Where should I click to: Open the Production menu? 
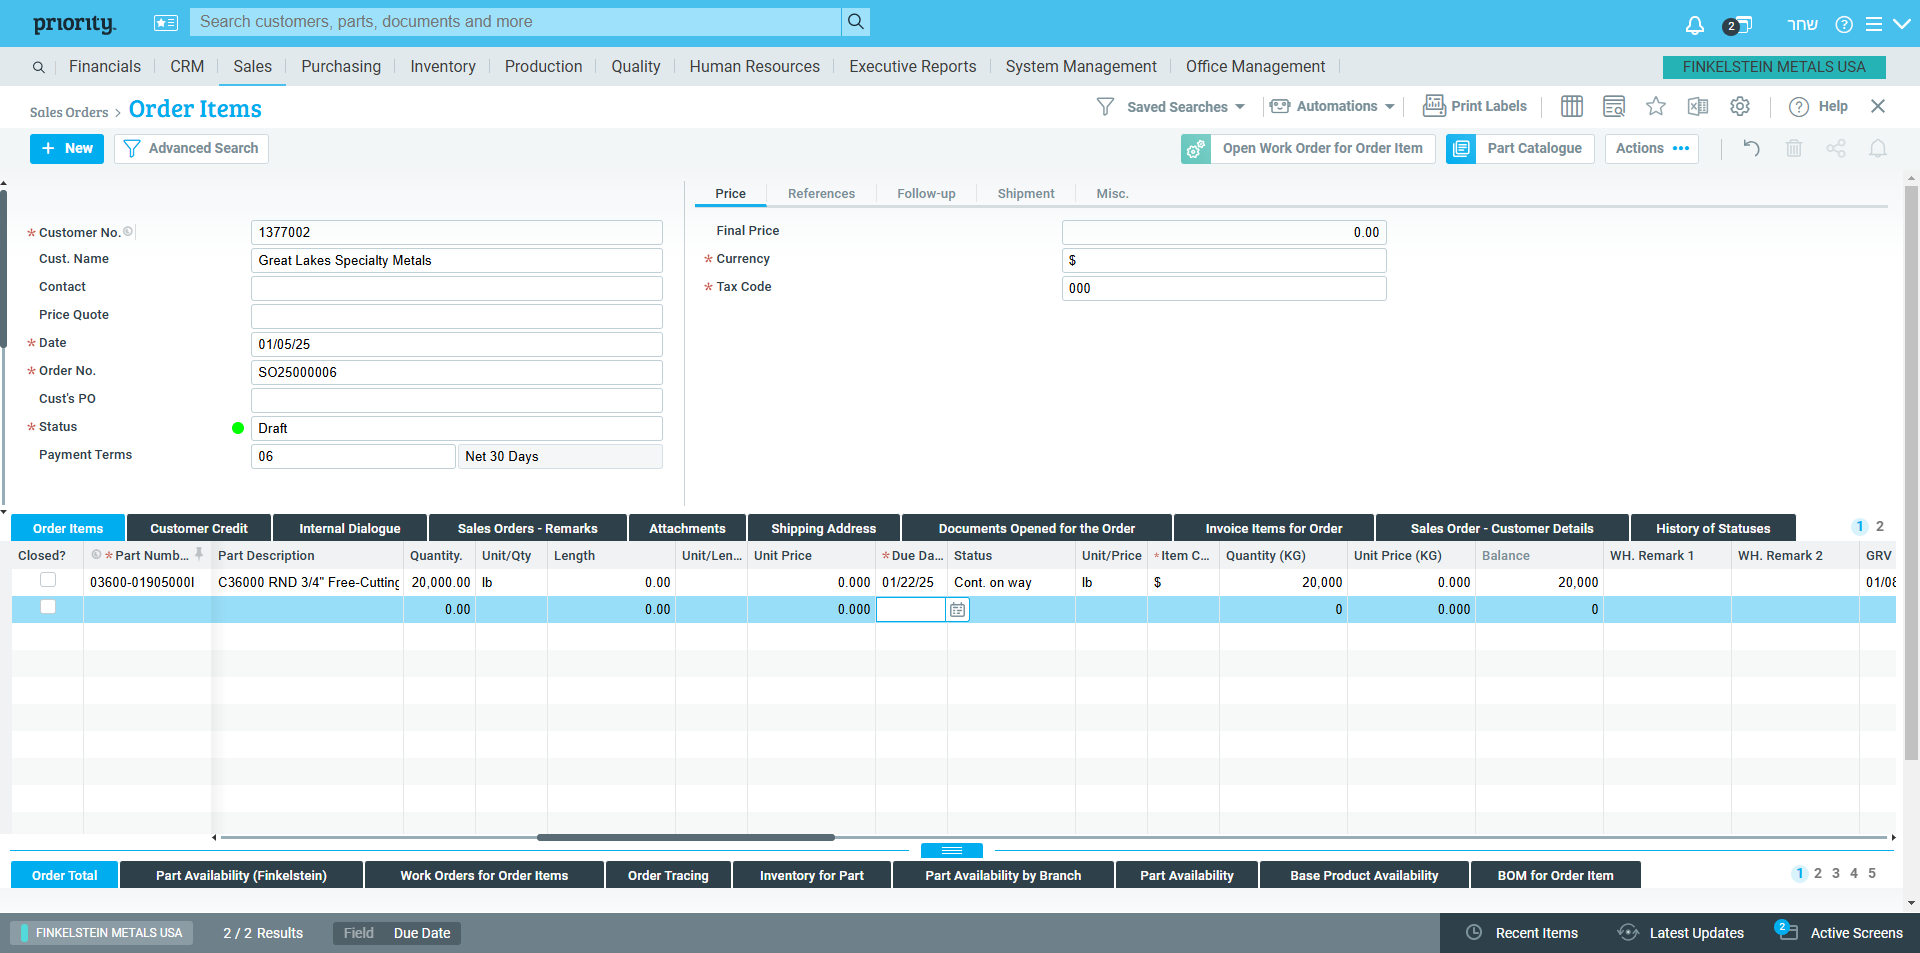pyautogui.click(x=543, y=66)
